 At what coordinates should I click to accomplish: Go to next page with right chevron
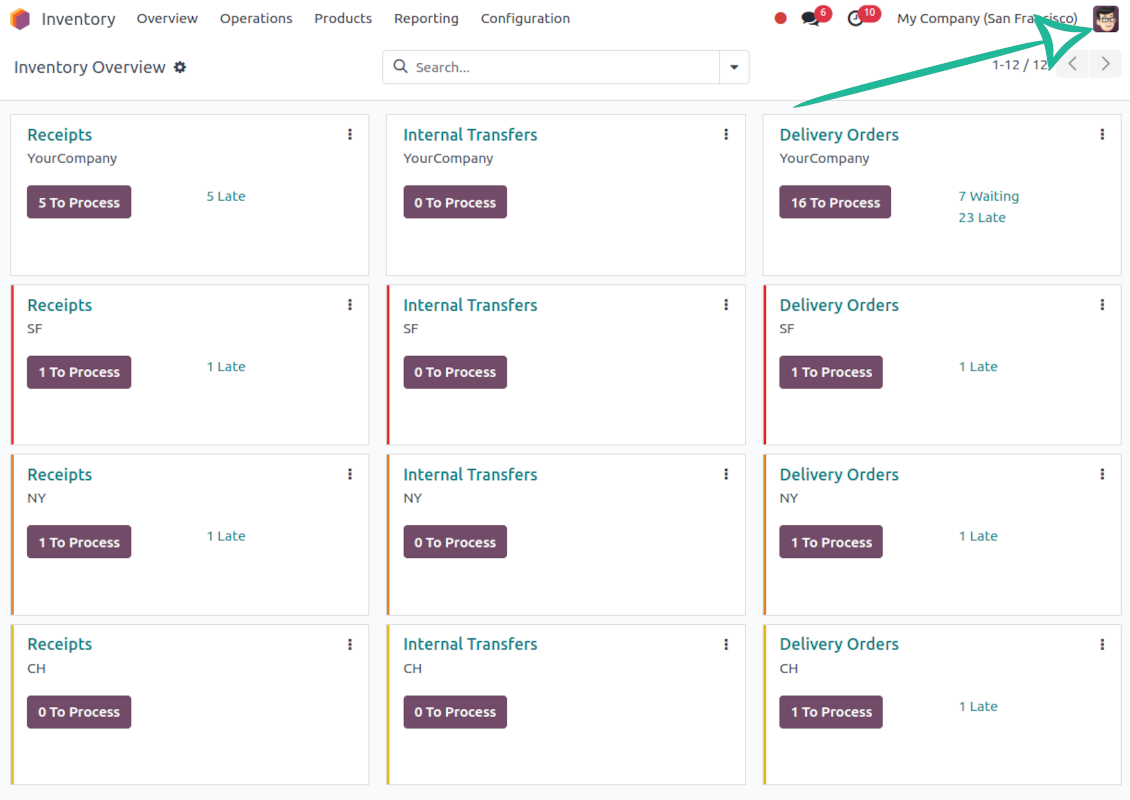(x=1105, y=64)
